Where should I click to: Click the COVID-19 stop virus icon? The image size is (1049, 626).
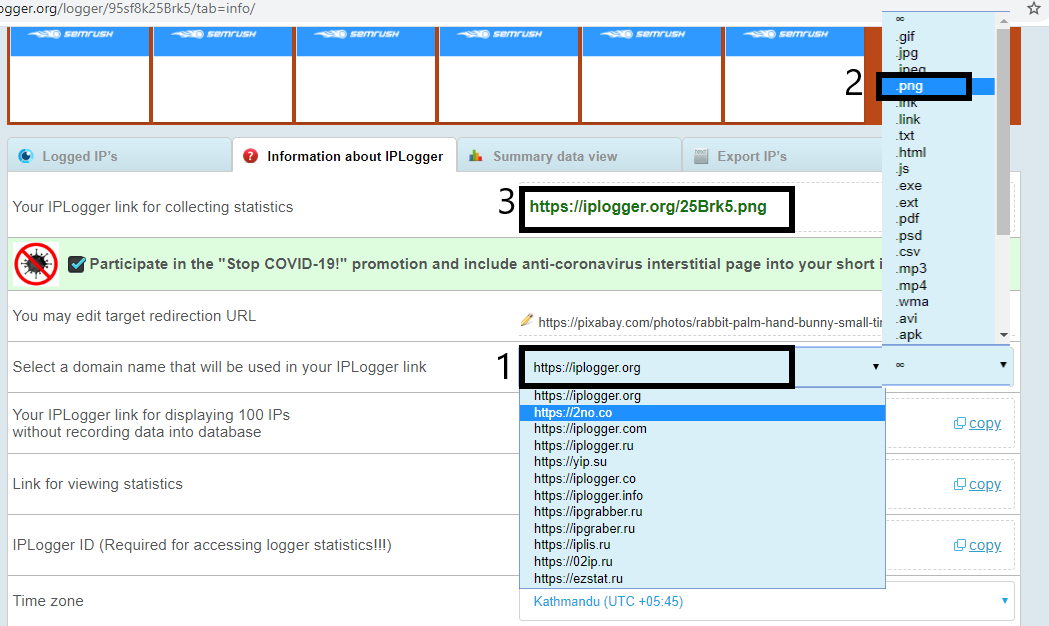(36, 264)
